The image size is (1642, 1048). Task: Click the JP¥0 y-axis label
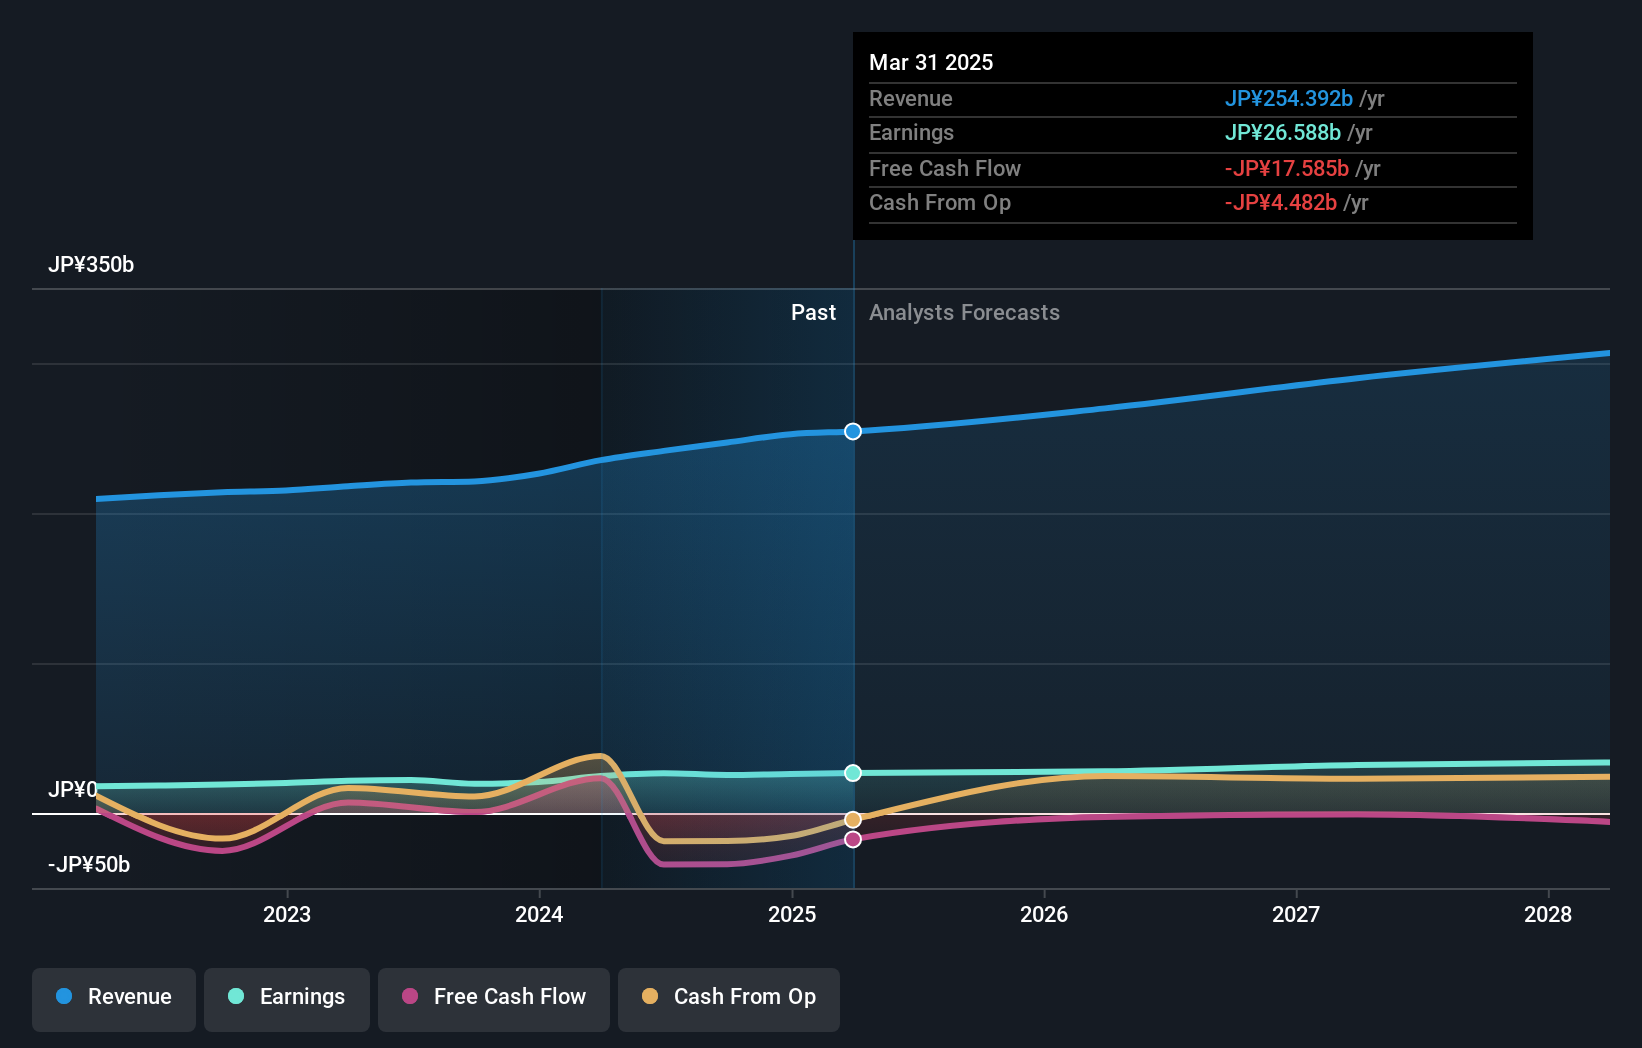click(x=73, y=790)
